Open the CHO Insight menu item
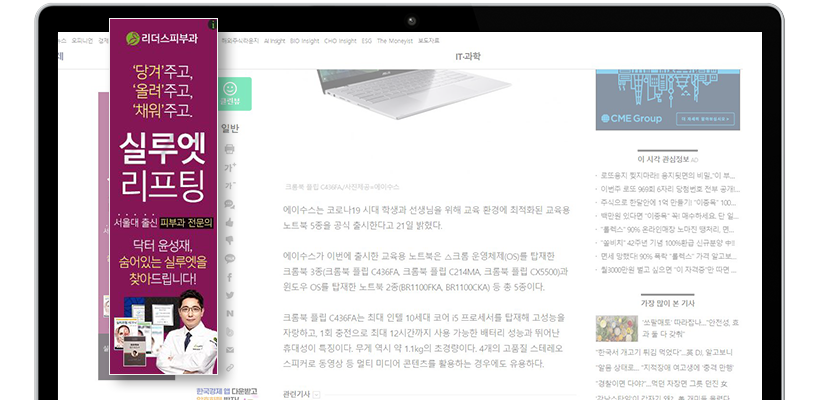 point(340,41)
